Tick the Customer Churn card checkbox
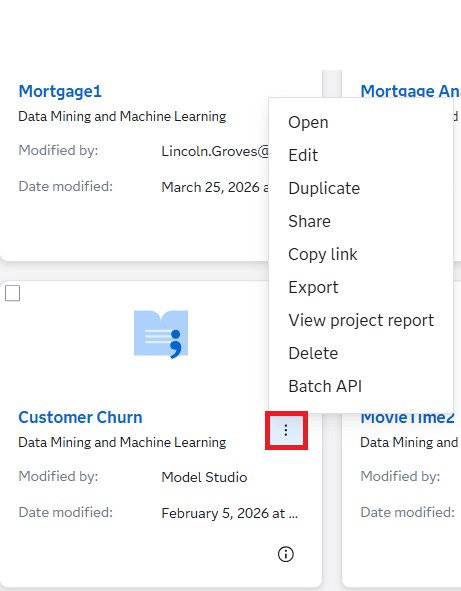Image resolution: width=461 pixels, height=591 pixels. [x=12, y=293]
